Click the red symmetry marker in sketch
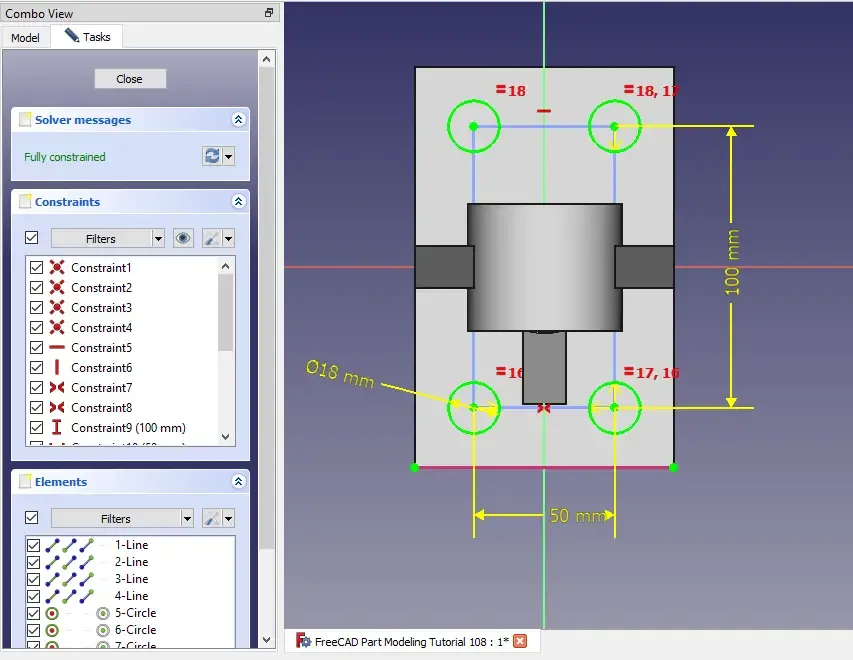Screen dimensions: 853x660 click(543, 408)
